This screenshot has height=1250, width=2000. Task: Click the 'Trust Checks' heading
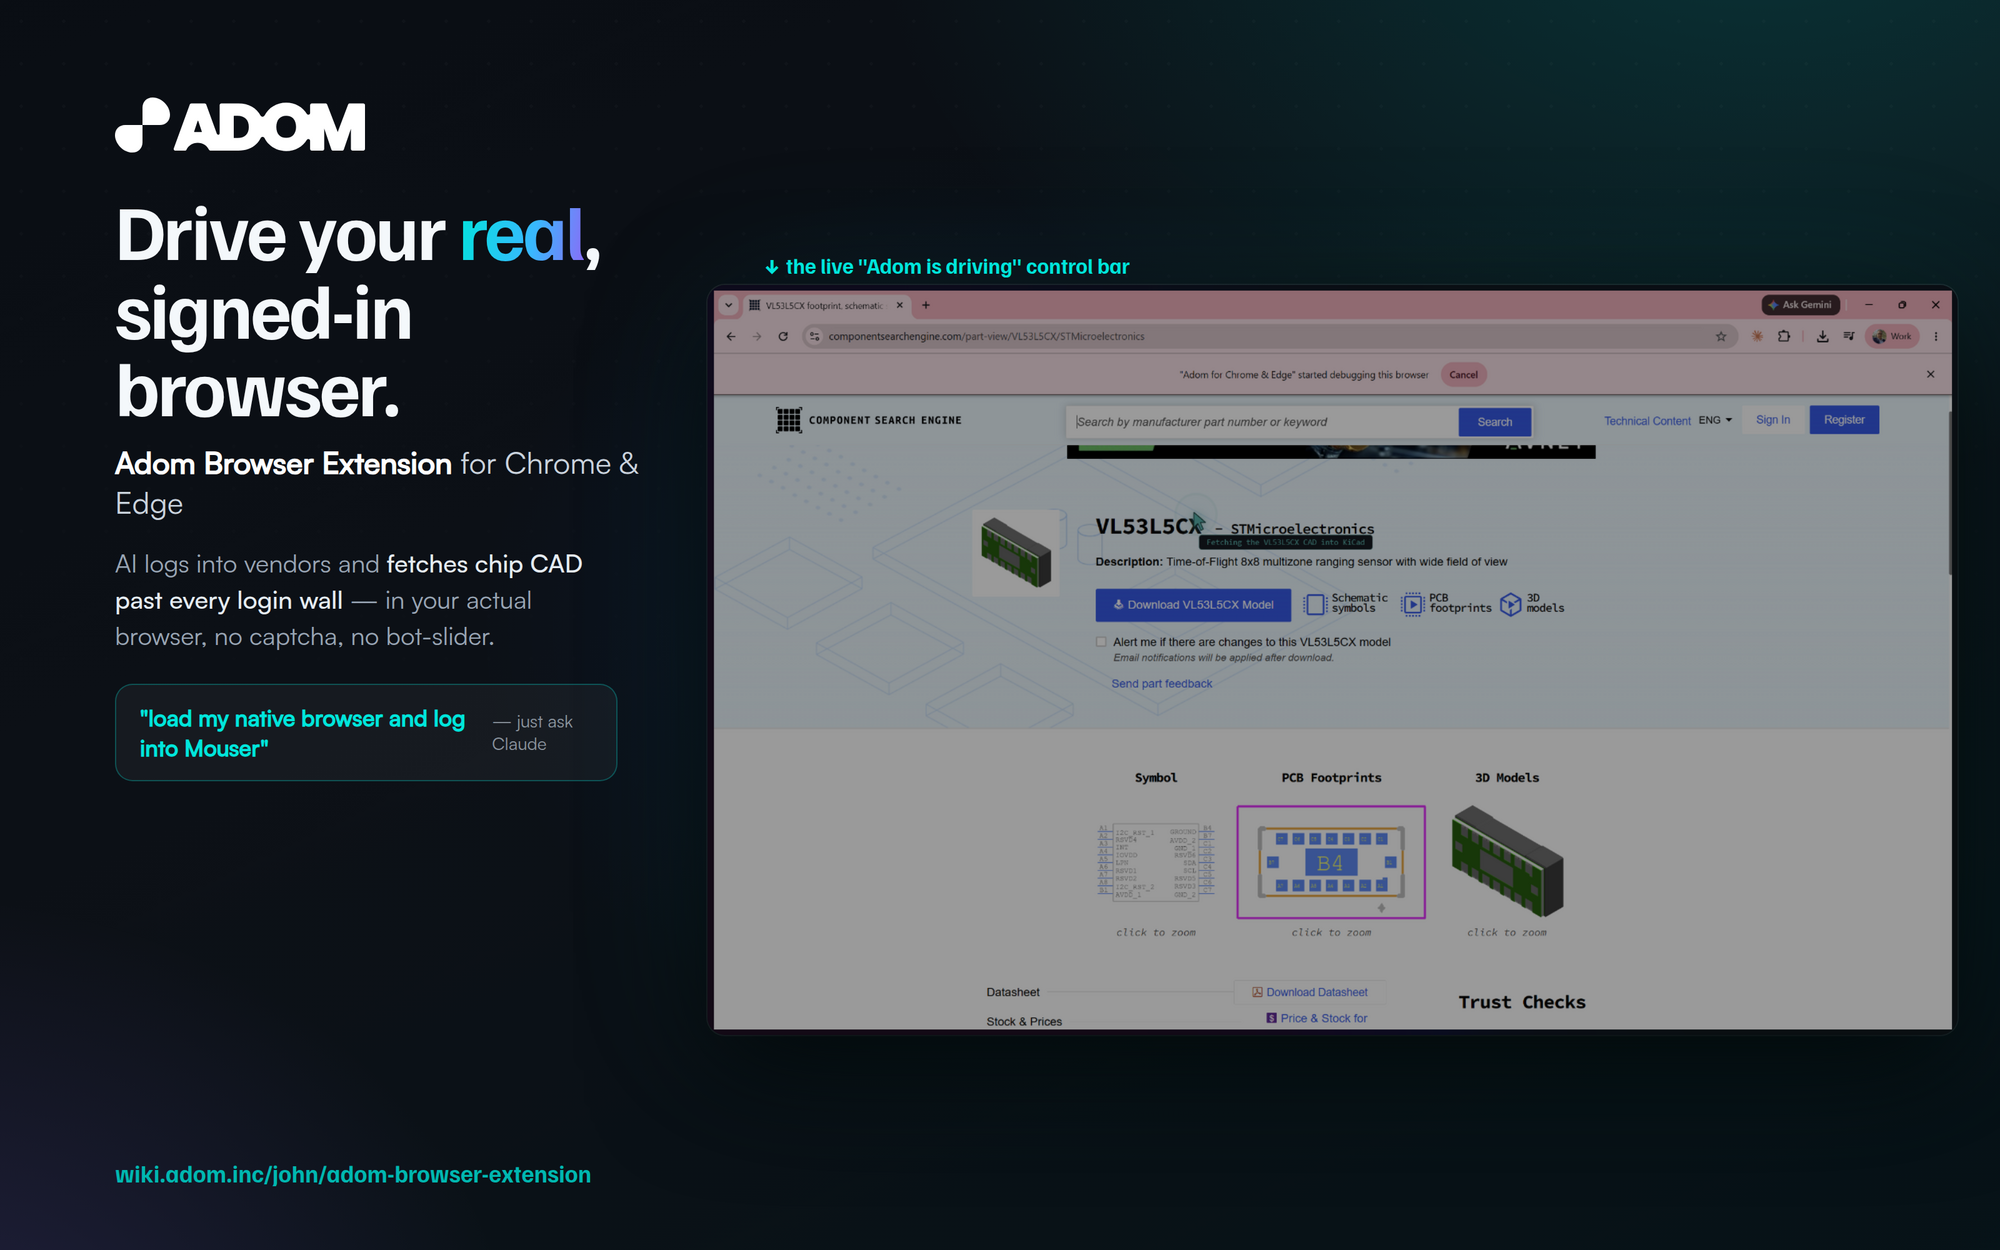coord(1522,1002)
